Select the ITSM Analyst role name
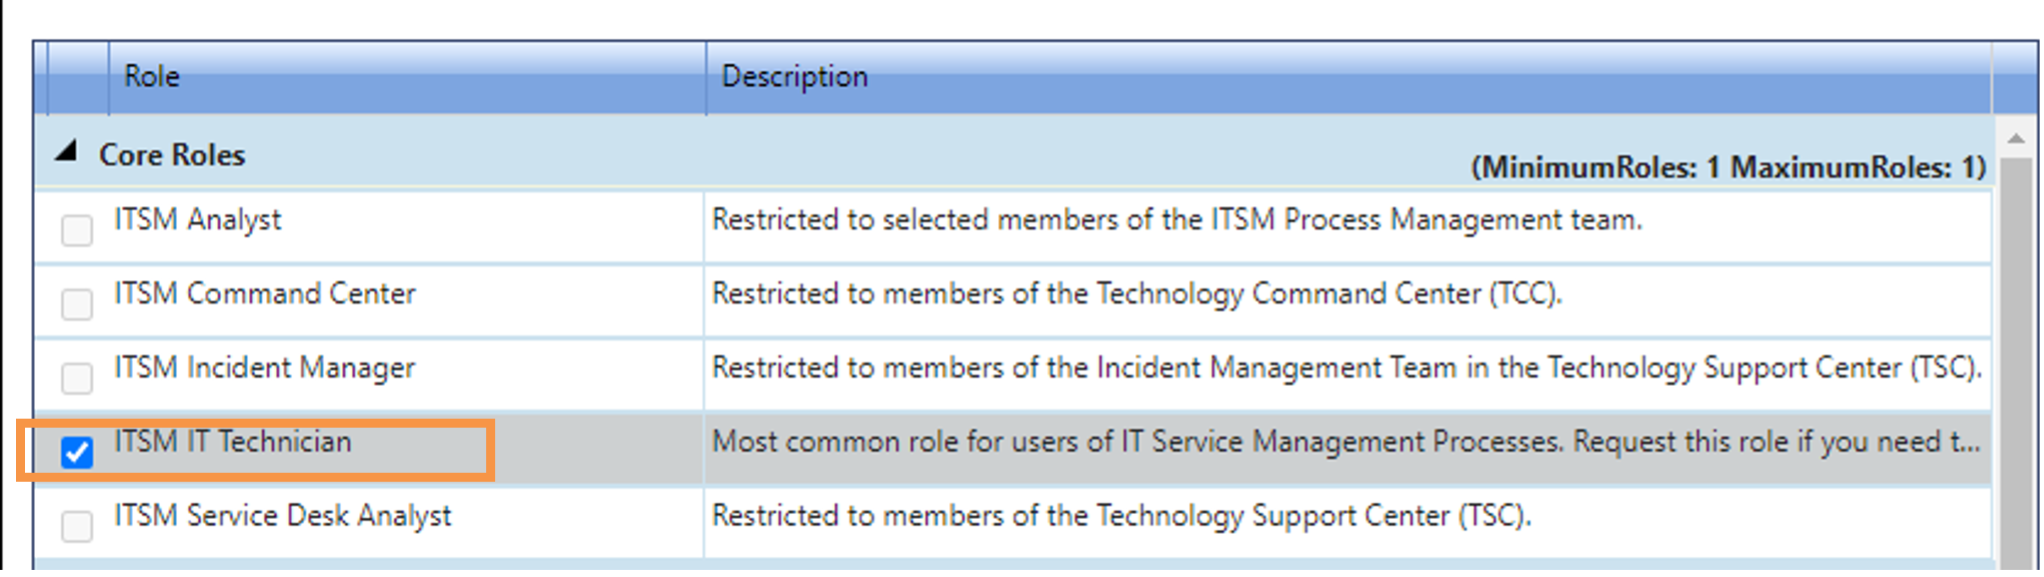This screenshot has height=577, width=2044. pyautogui.click(x=198, y=220)
